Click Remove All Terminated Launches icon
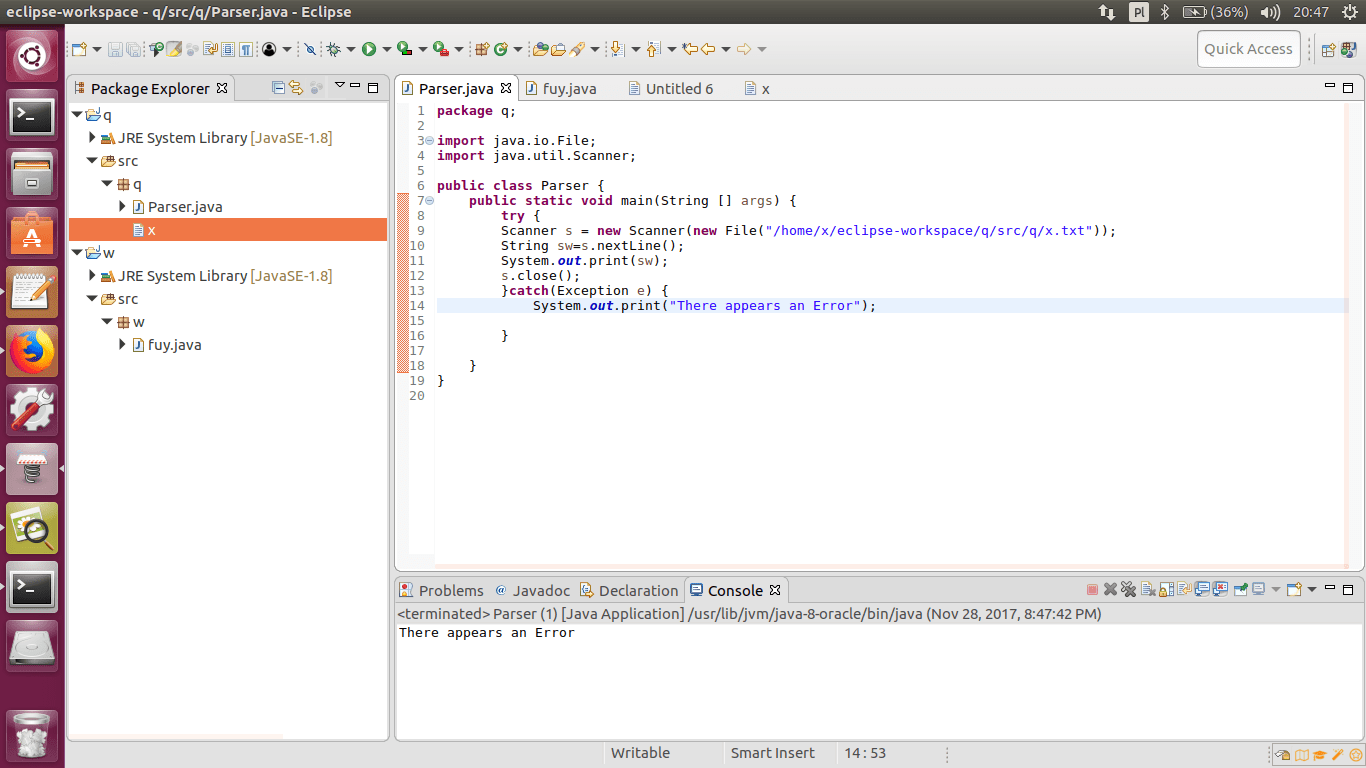This screenshot has width=1366, height=768. pyautogui.click(x=1129, y=590)
